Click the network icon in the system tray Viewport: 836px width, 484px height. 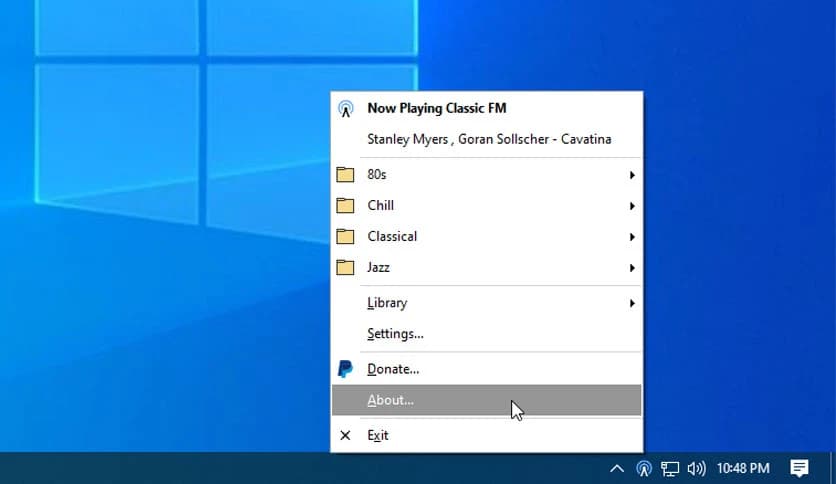click(x=671, y=468)
